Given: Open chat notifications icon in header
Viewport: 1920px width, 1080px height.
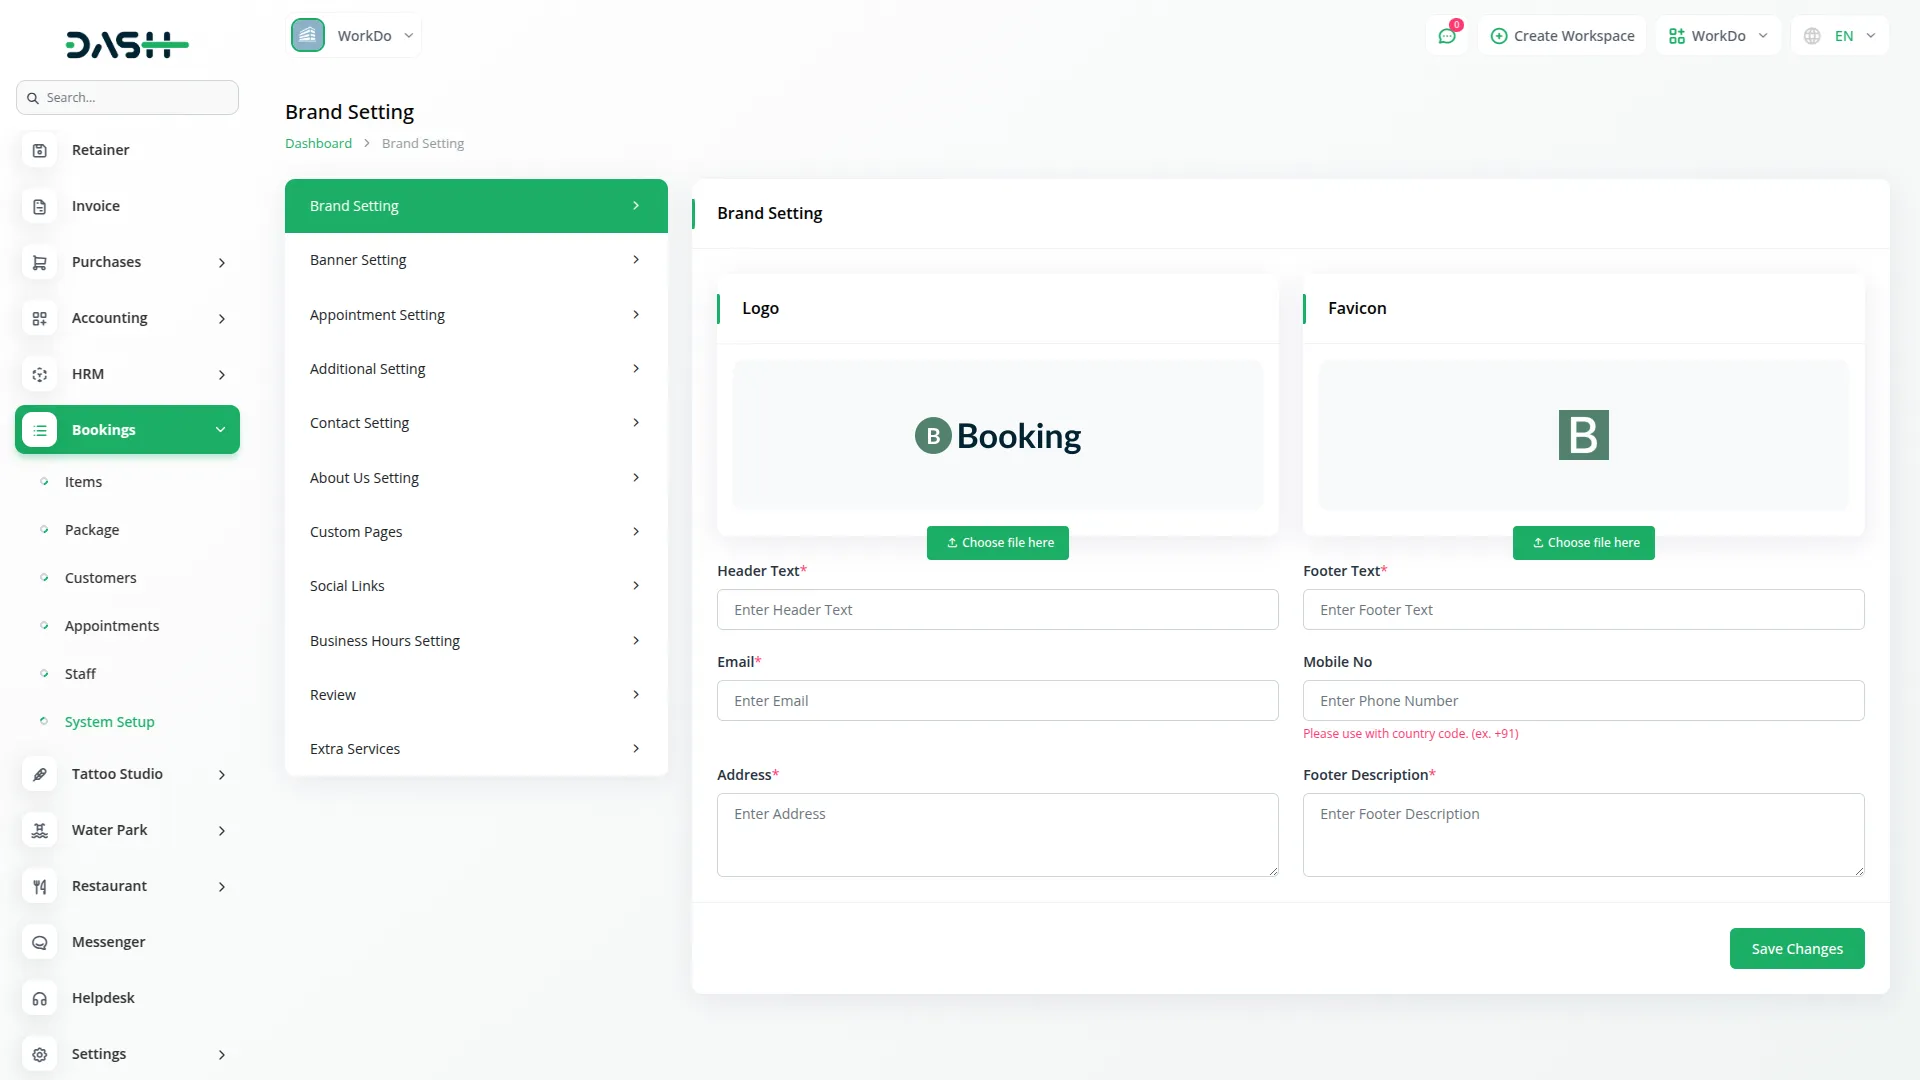Looking at the screenshot, I should point(1447,36).
